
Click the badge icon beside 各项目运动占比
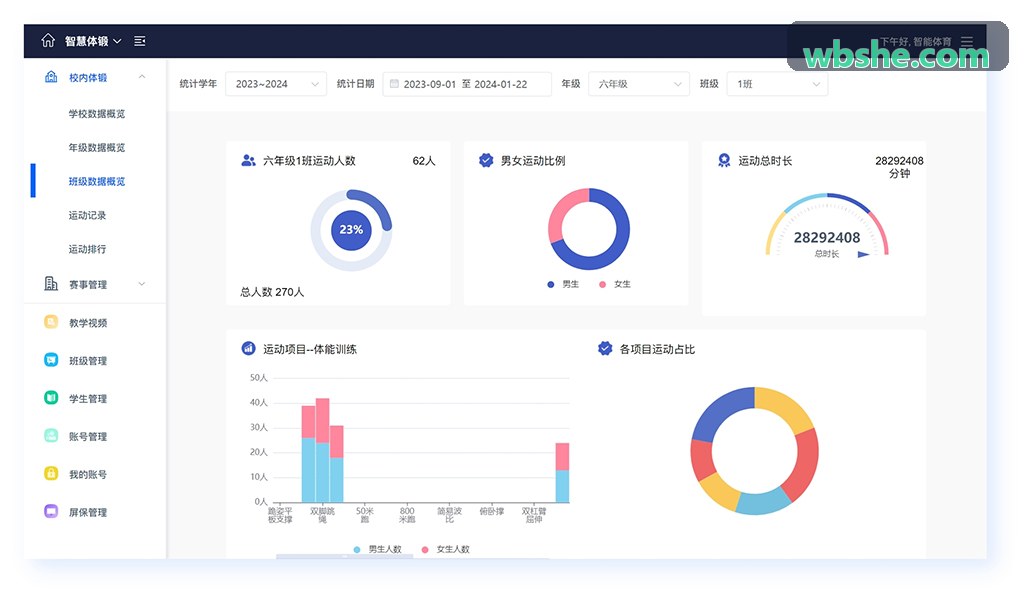pos(605,349)
